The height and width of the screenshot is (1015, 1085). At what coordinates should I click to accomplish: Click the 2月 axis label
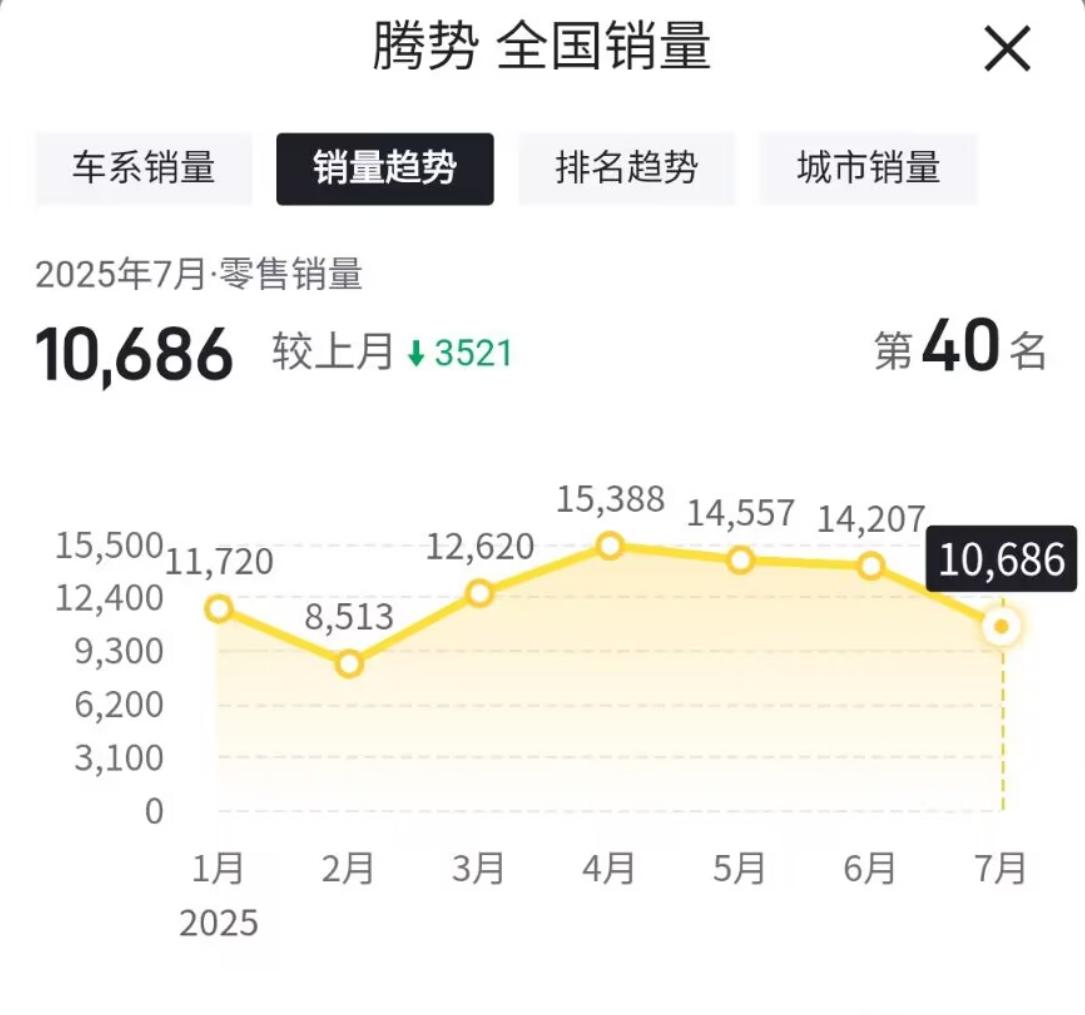point(348,868)
